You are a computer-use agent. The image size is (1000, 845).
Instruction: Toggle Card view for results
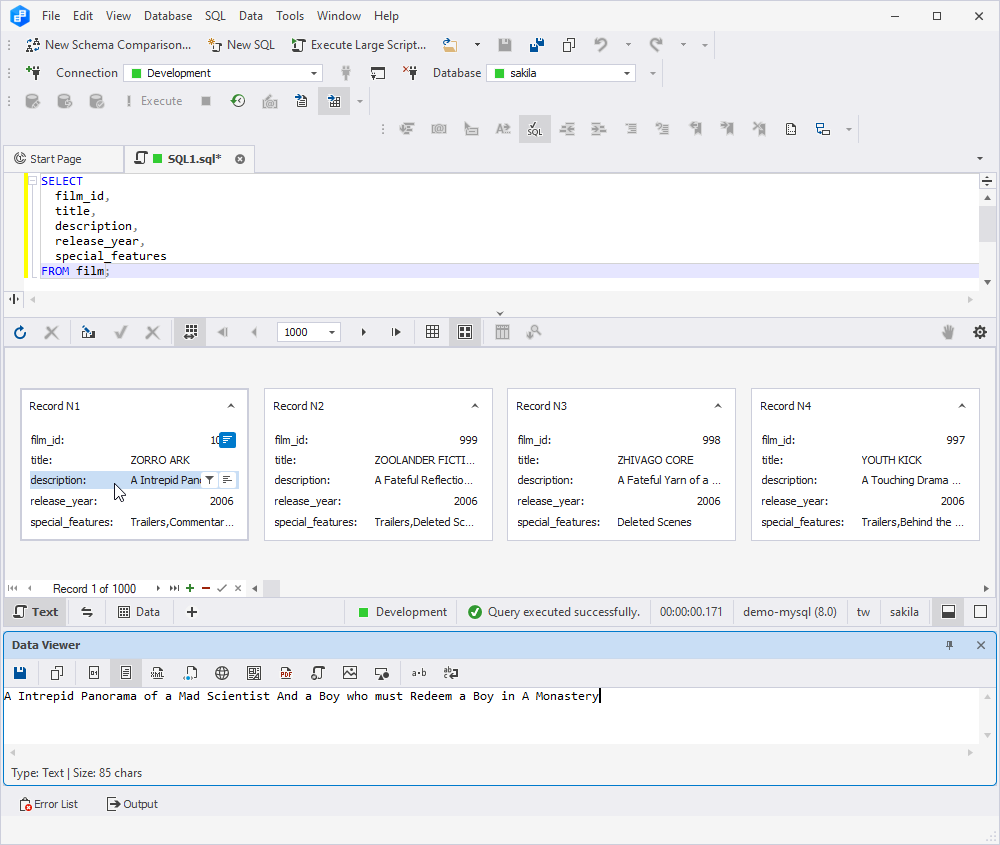(465, 332)
